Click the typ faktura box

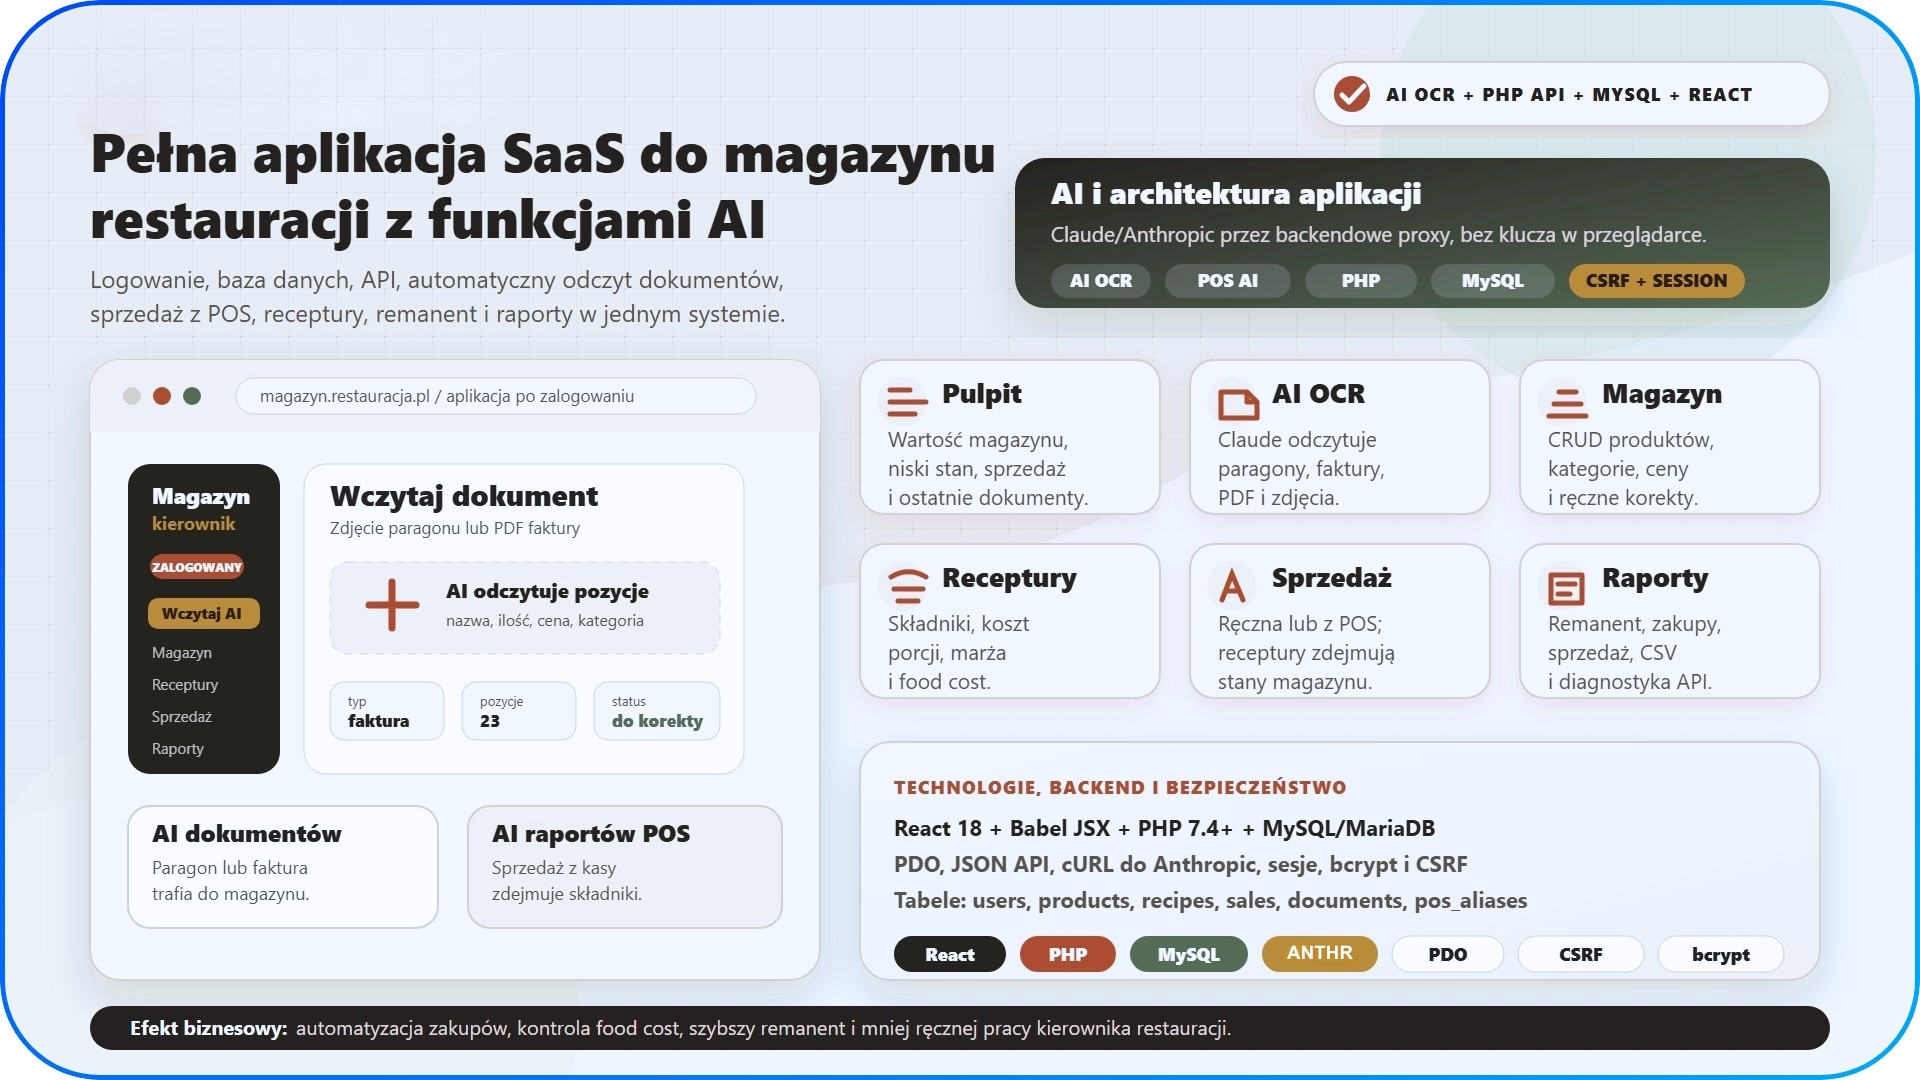coord(387,711)
